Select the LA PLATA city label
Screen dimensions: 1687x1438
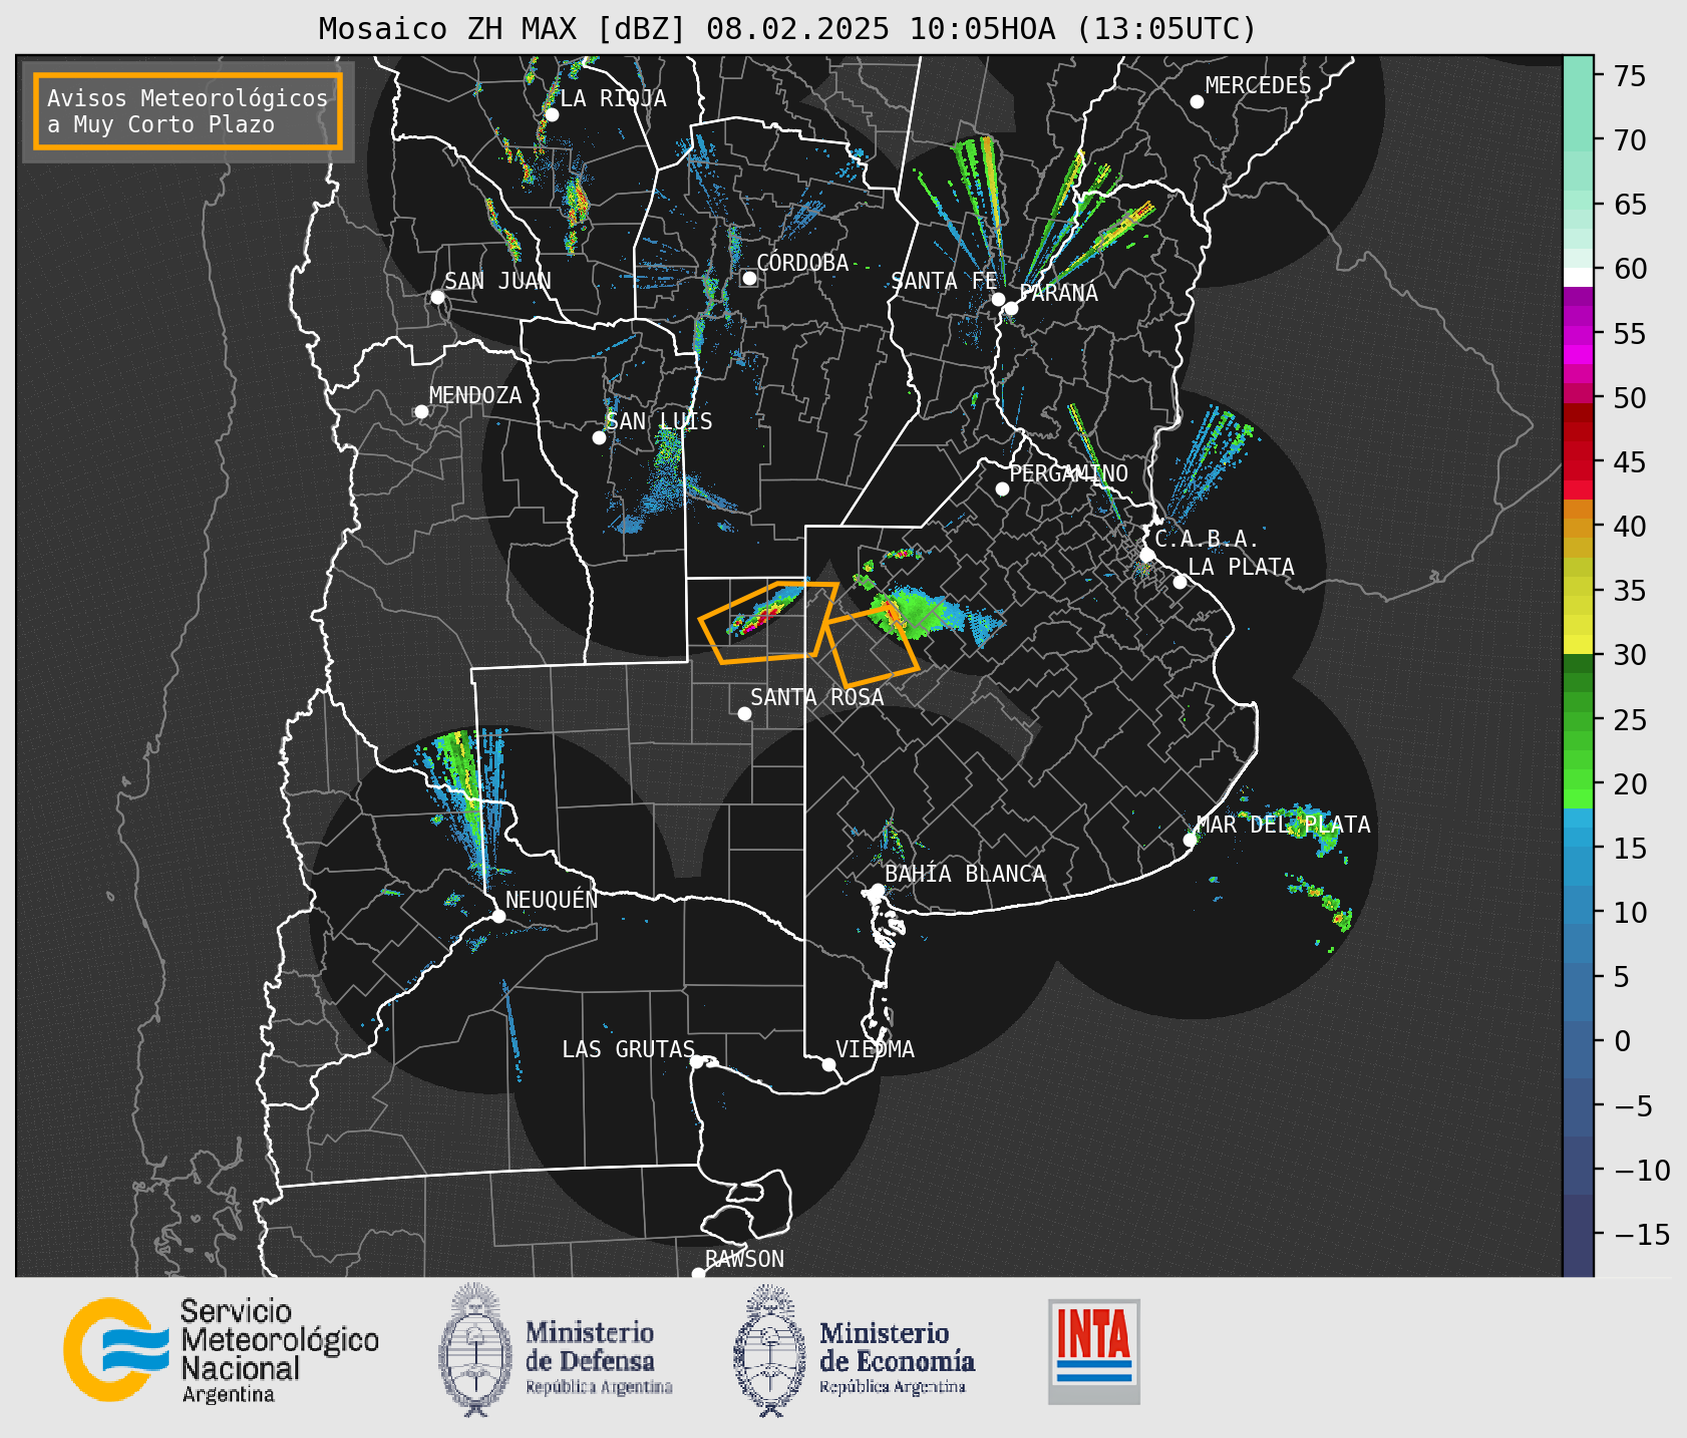coord(1241,567)
